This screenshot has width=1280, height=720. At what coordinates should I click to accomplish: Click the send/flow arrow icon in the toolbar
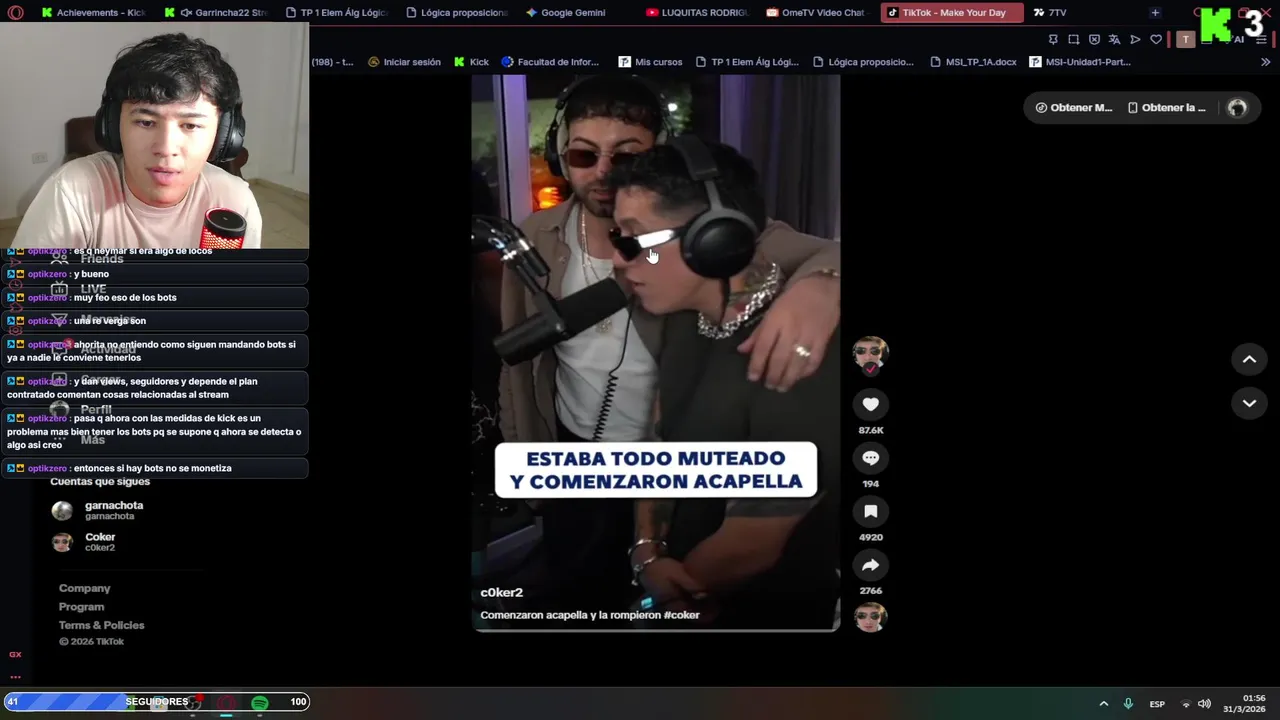point(1135,39)
